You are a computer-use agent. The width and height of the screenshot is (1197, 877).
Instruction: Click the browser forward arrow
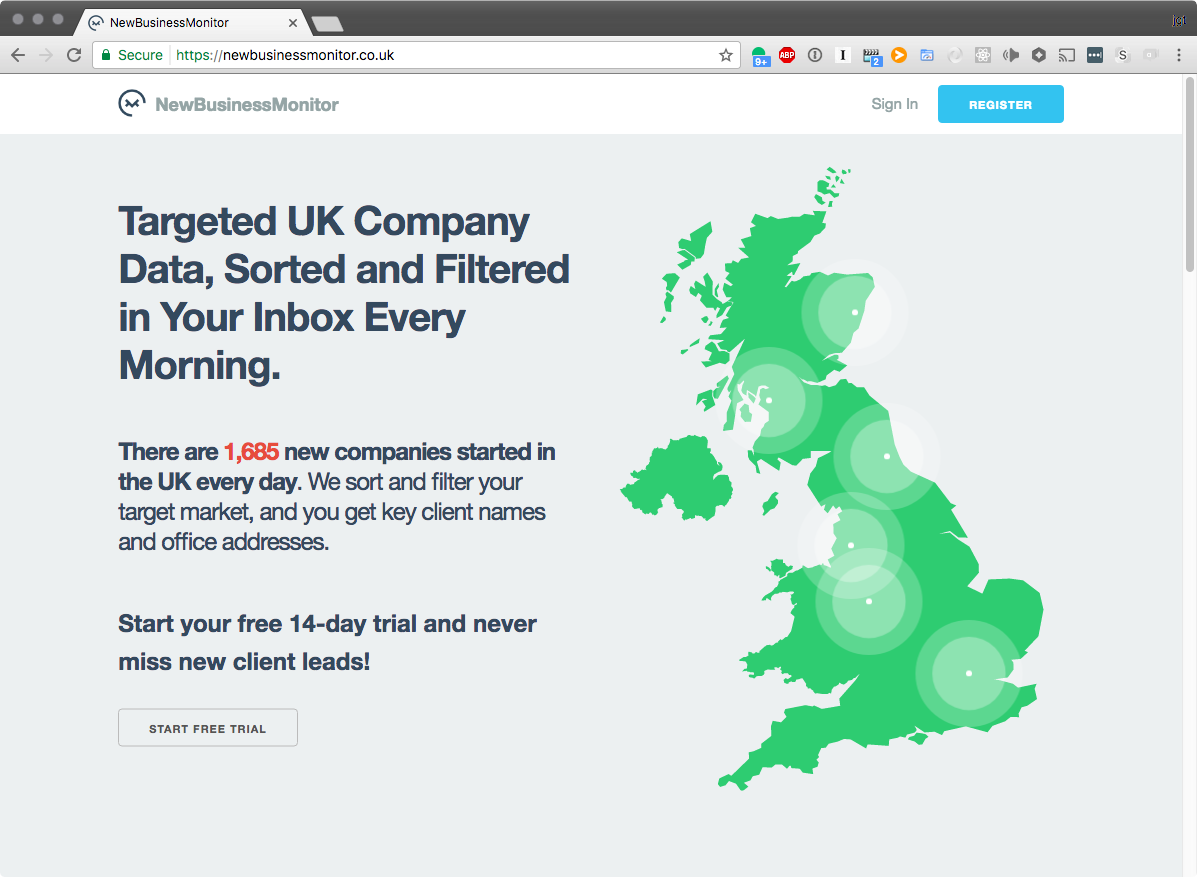coord(46,55)
